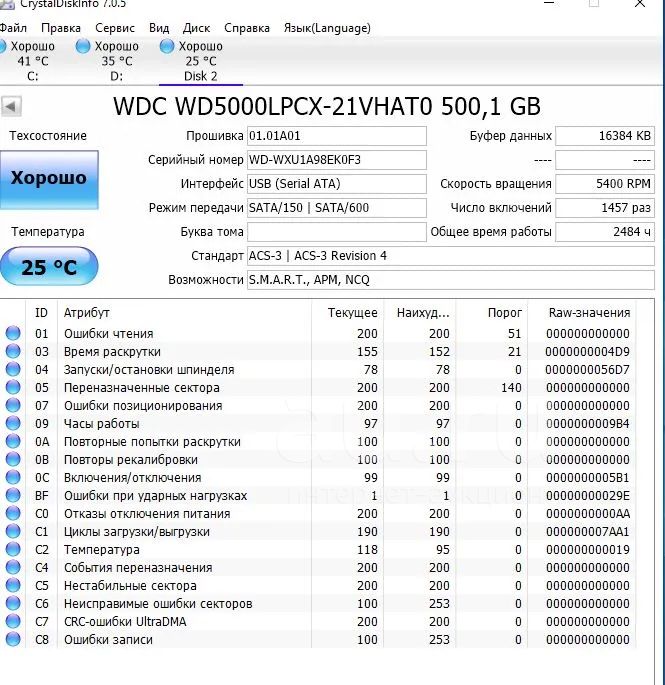Viewport: 665px width, 685px height.
Task: Click status orb for Ошибки записи row
Action: pos(13,639)
